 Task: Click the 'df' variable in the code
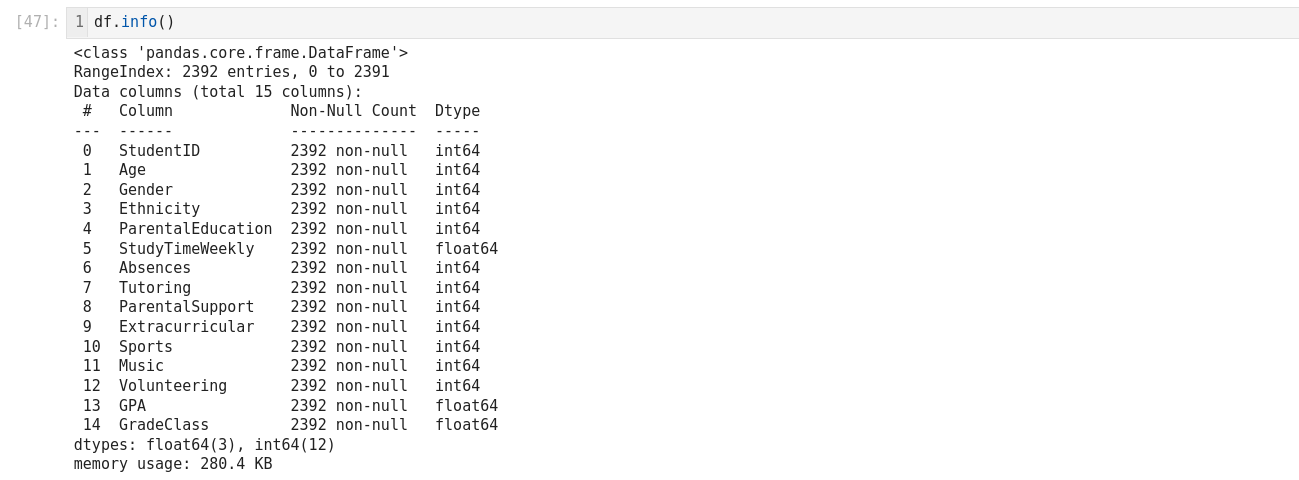103,22
